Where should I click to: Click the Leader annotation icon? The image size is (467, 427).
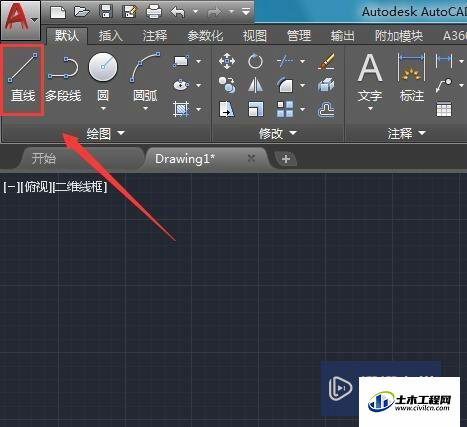click(444, 85)
